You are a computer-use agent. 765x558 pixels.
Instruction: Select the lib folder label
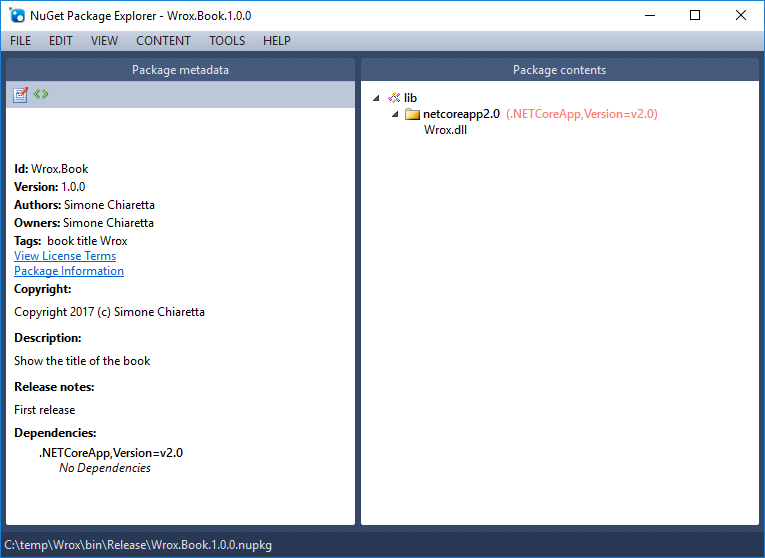pos(410,98)
